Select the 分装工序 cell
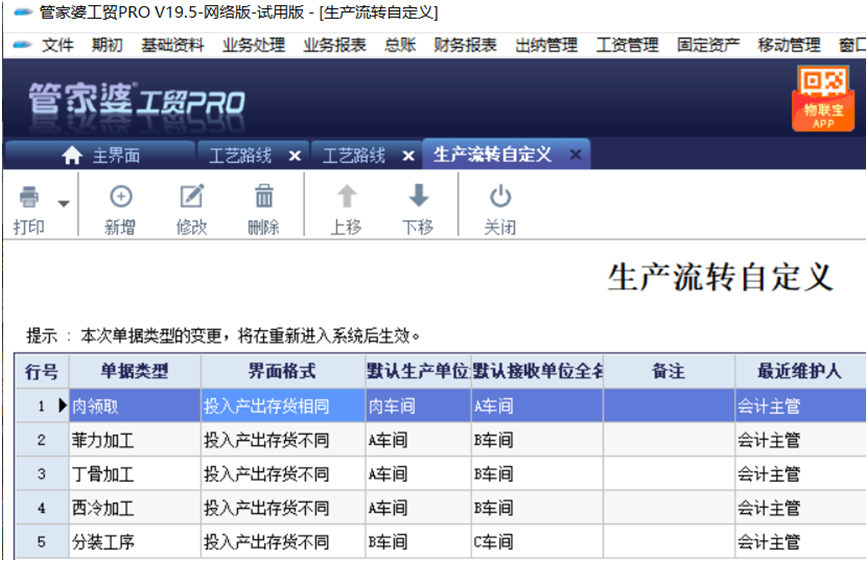Screen dimensions: 868x562 (135, 542)
